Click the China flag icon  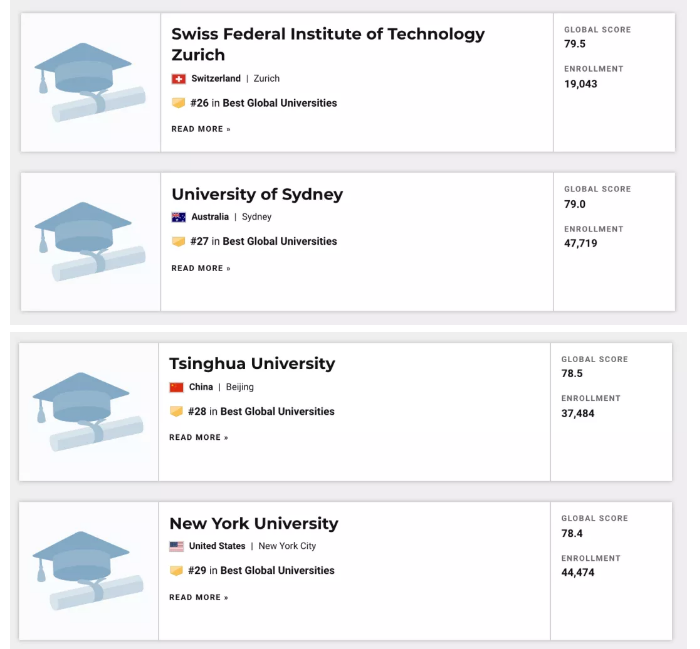[x=177, y=387]
